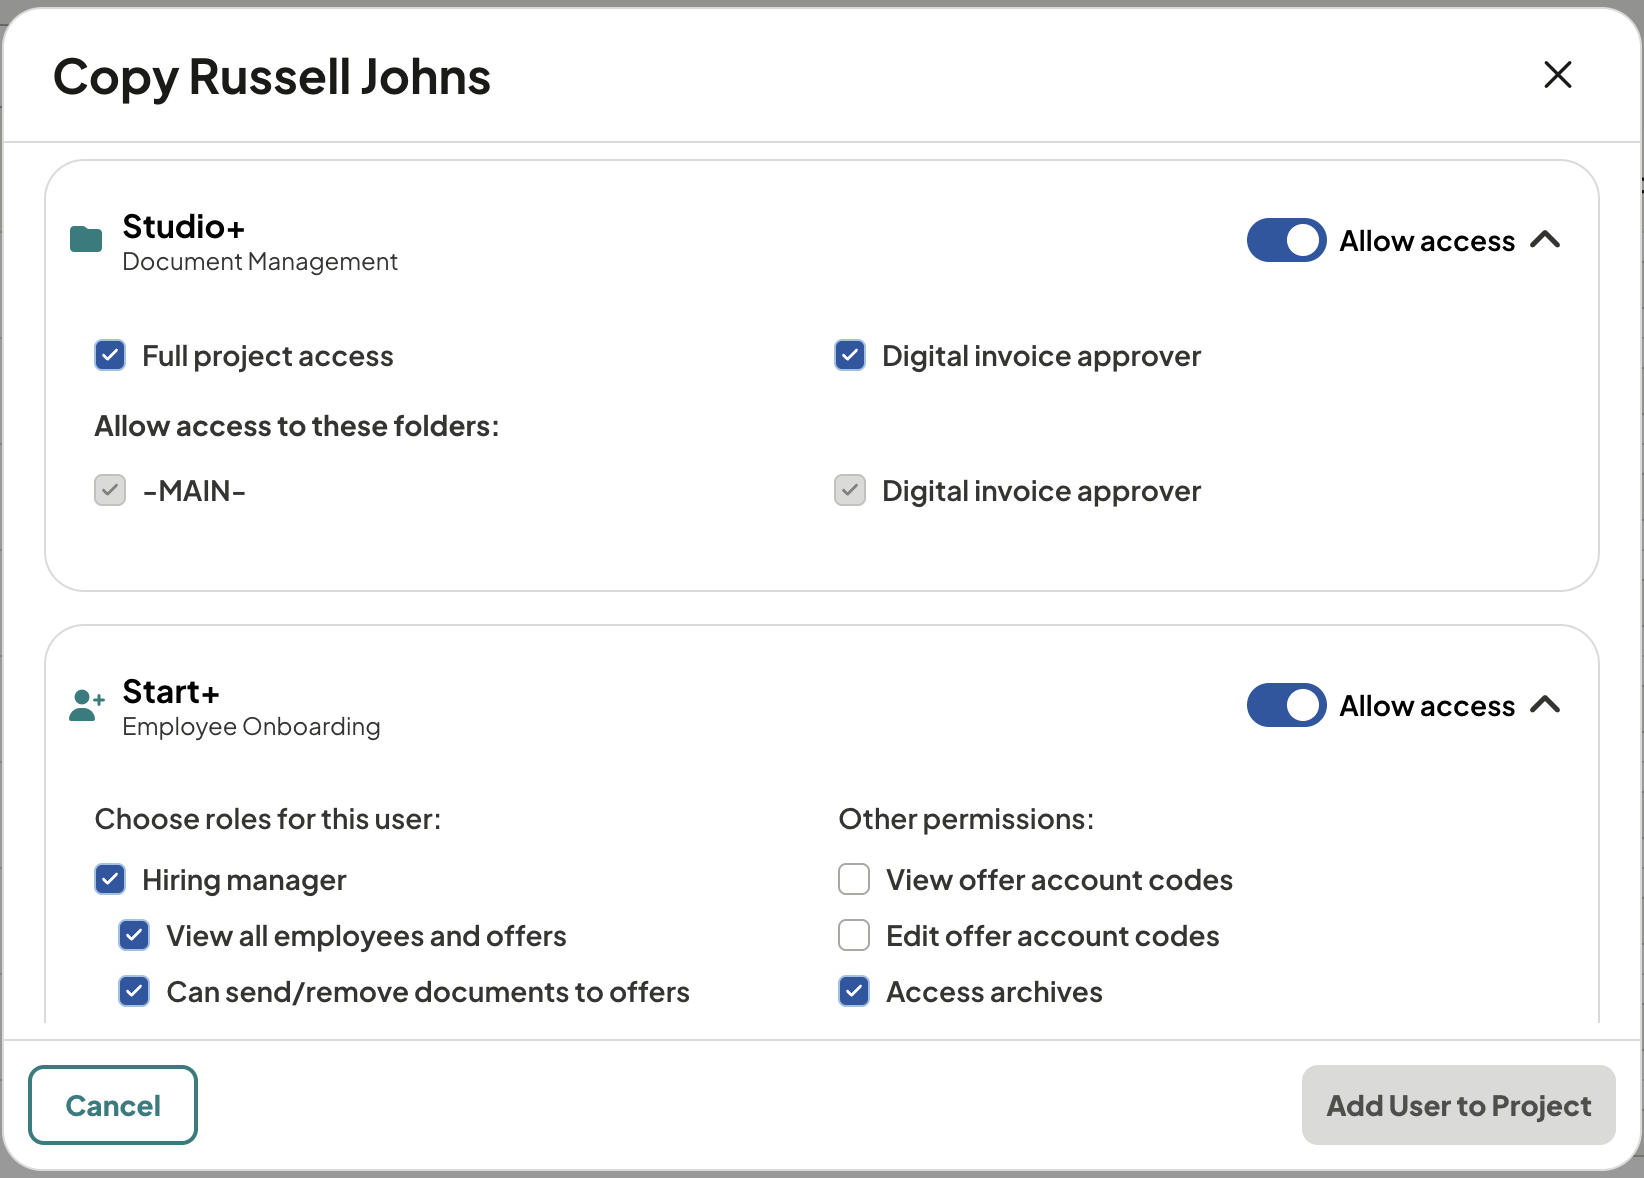Close the Copy Russell Johns dialog
This screenshot has height=1178, width=1644.
click(1557, 74)
